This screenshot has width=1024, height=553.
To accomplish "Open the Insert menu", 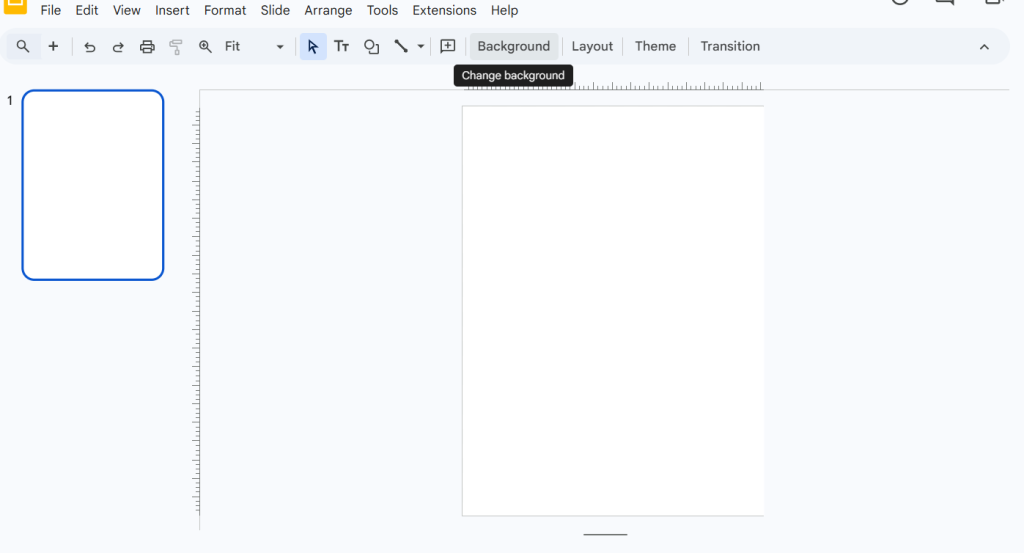I will [172, 10].
